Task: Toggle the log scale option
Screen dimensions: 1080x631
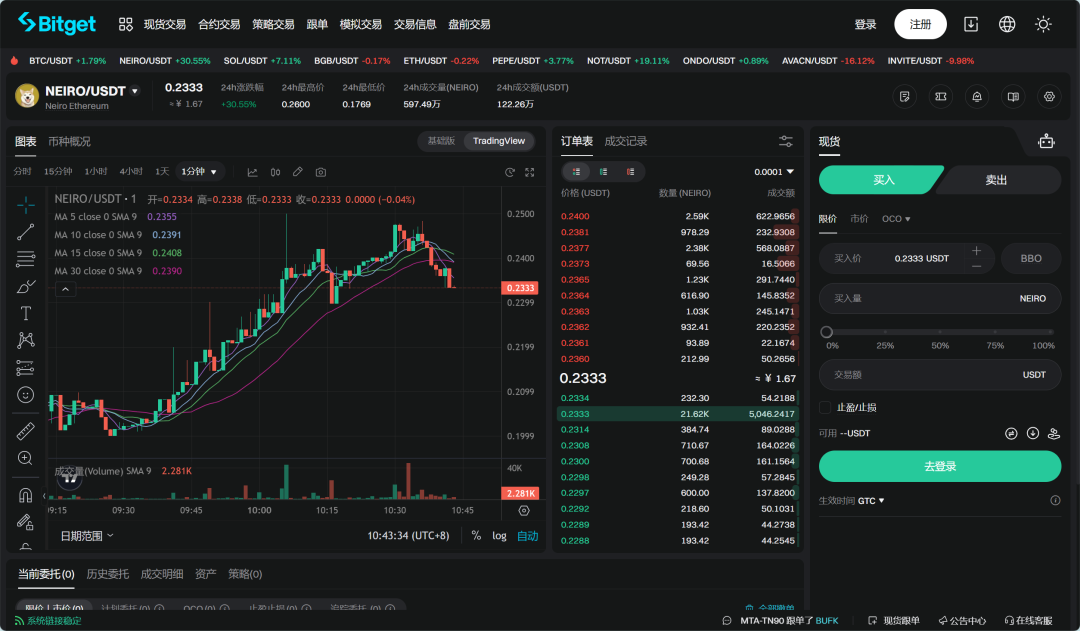Action: (x=499, y=536)
